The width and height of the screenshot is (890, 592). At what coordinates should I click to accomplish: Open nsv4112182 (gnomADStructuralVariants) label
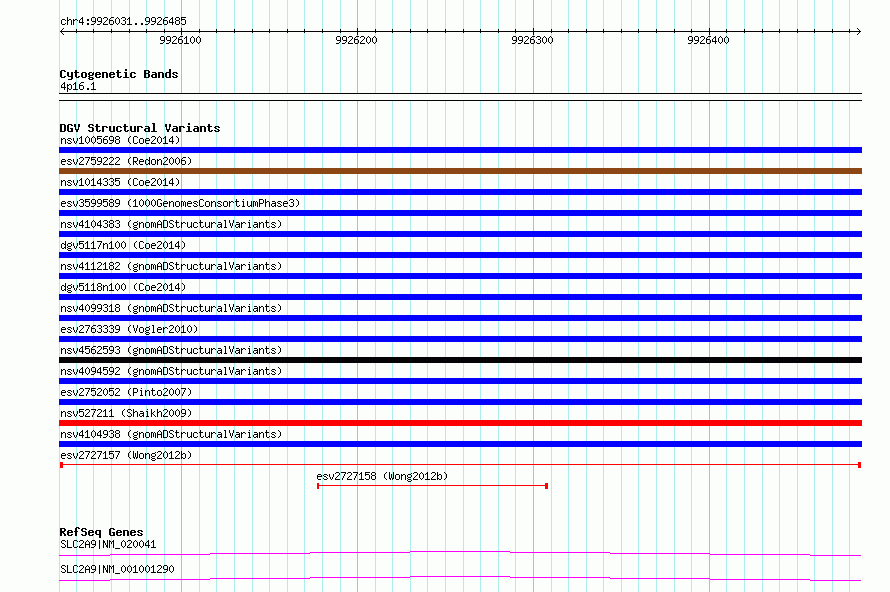tap(171, 266)
